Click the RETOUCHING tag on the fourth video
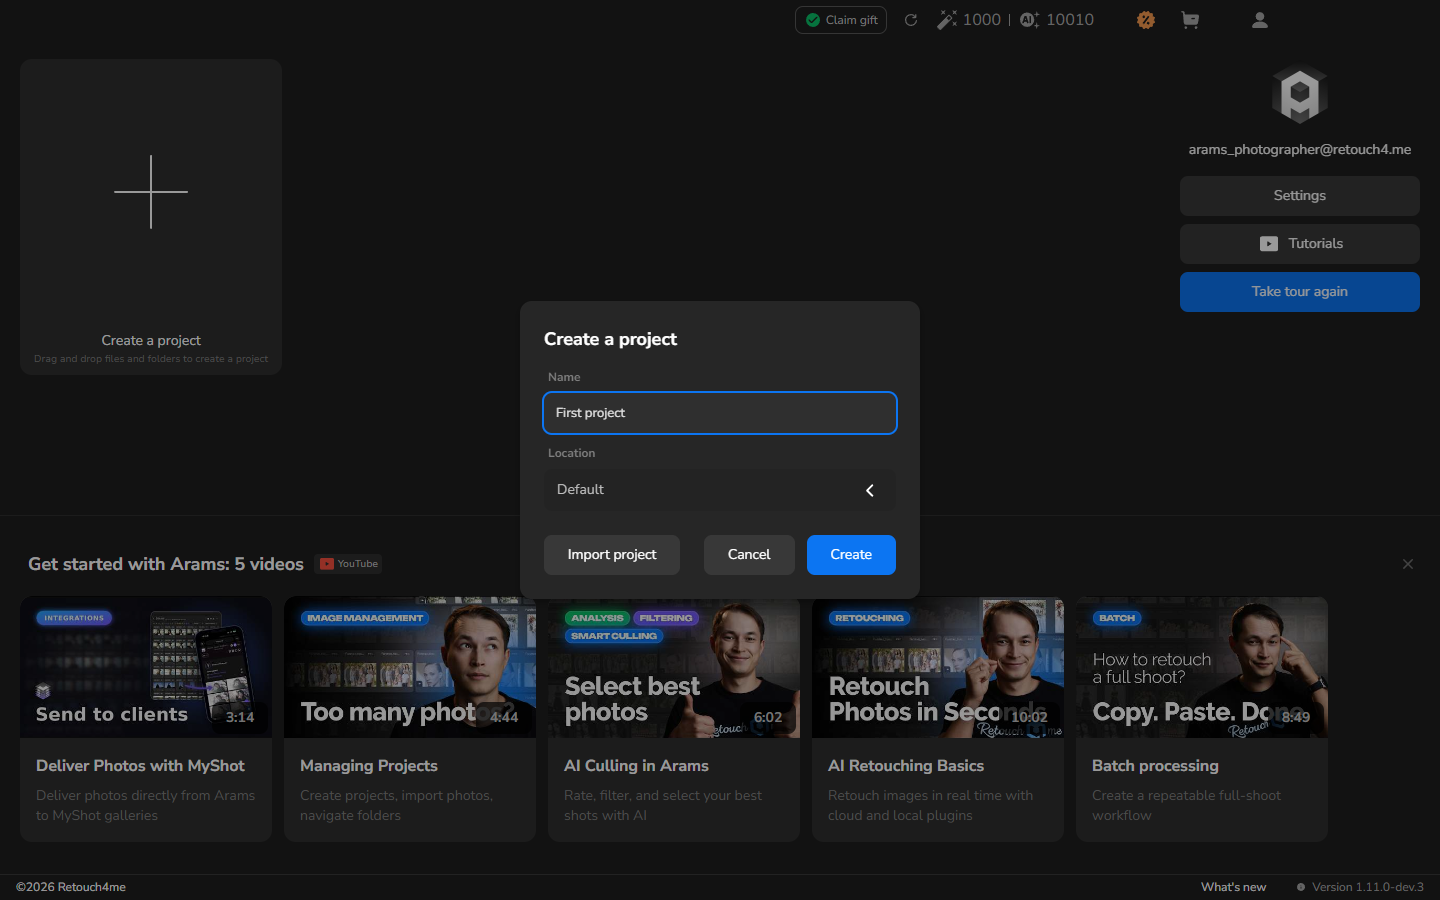Image resolution: width=1440 pixels, height=900 pixels. click(869, 618)
